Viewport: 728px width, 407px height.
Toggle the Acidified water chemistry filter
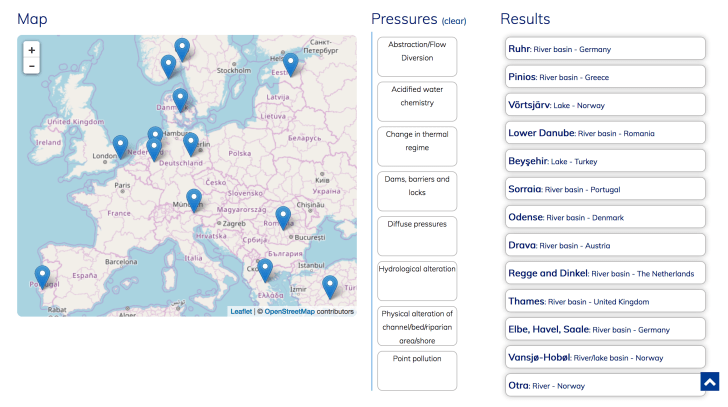pos(417,102)
